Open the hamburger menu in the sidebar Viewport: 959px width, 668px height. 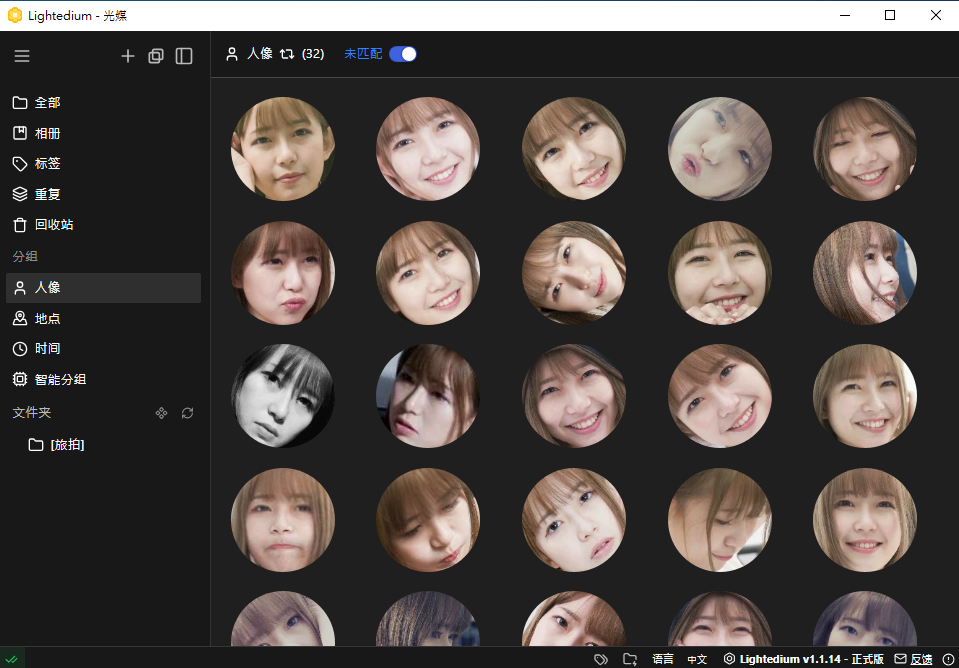click(x=22, y=56)
